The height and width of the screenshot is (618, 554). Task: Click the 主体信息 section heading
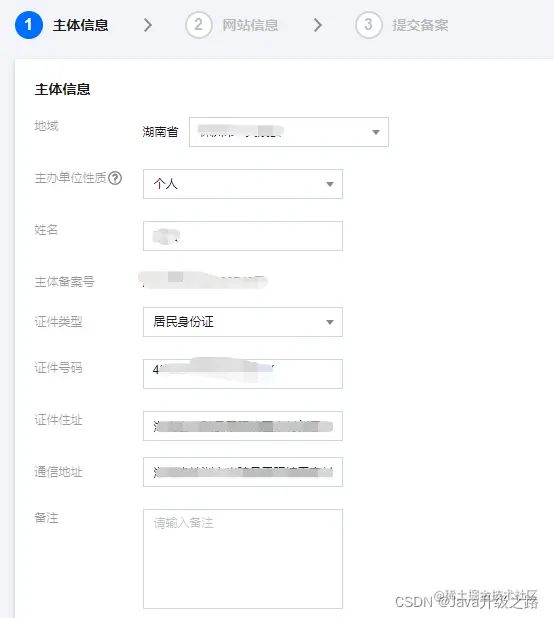pyautogui.click(x=63, y=89)
